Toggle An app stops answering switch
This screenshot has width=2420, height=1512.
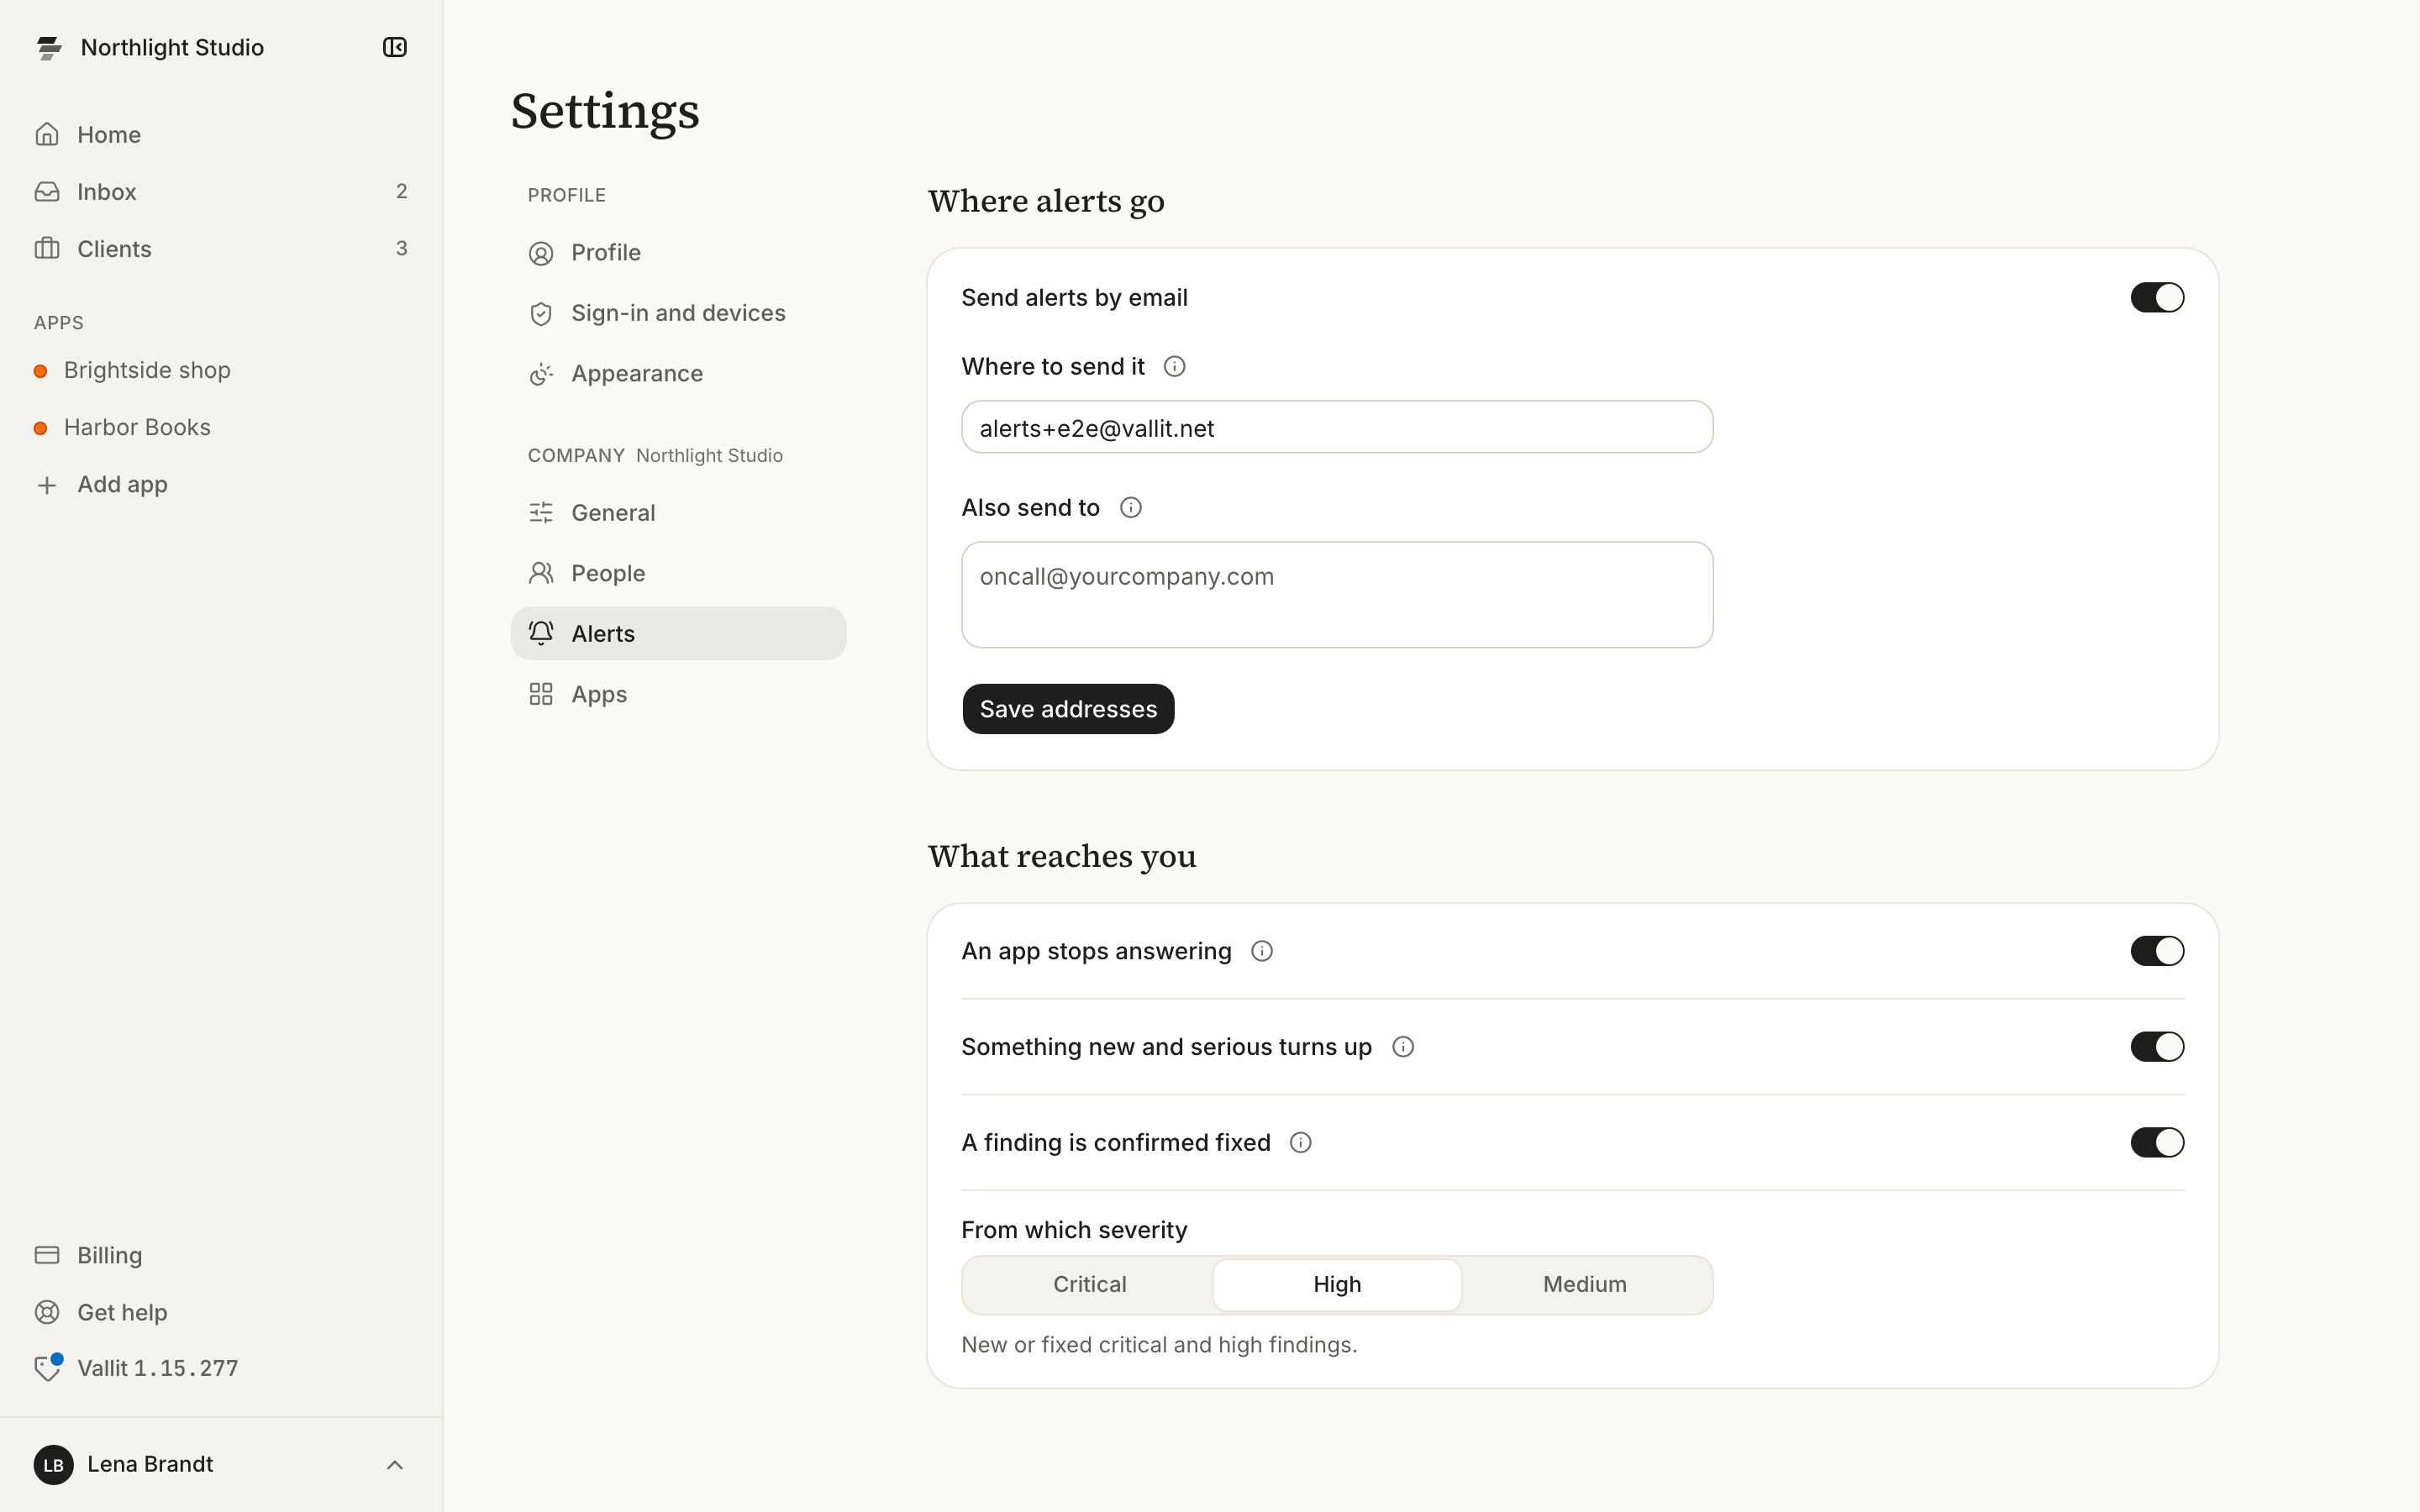[2157, 951]
